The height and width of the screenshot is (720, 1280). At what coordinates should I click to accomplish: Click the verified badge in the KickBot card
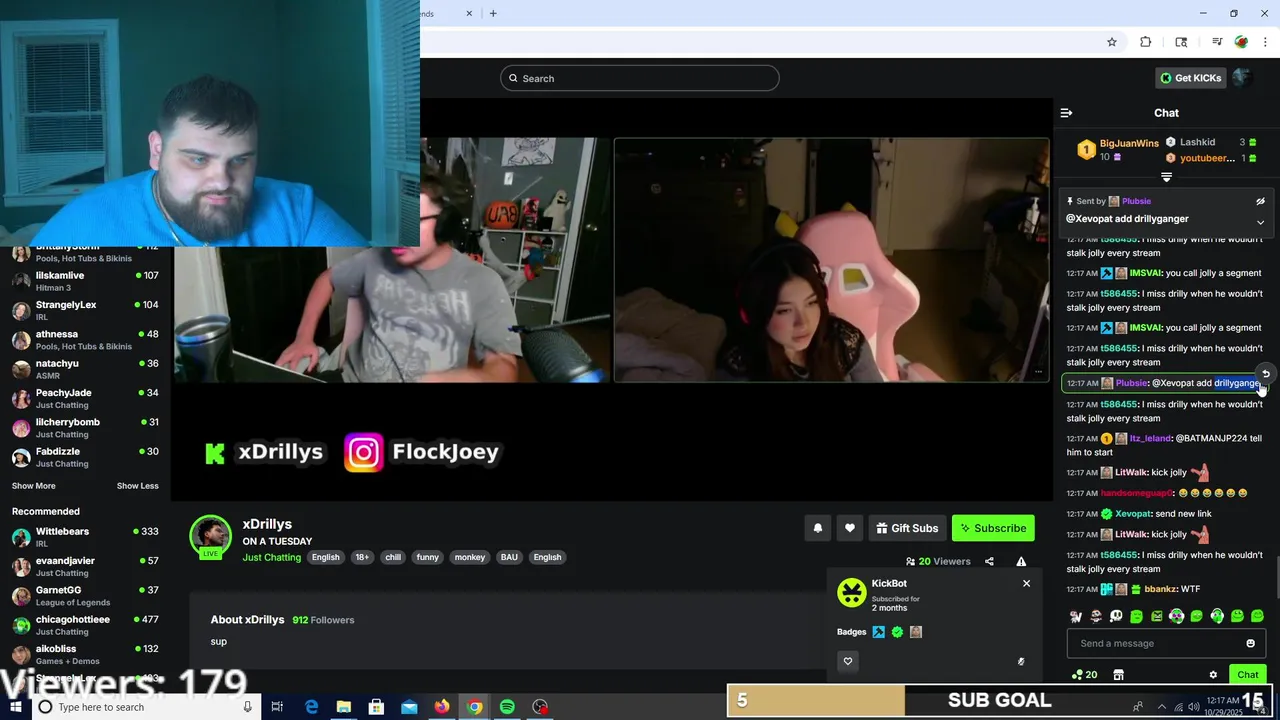(897, 632)
